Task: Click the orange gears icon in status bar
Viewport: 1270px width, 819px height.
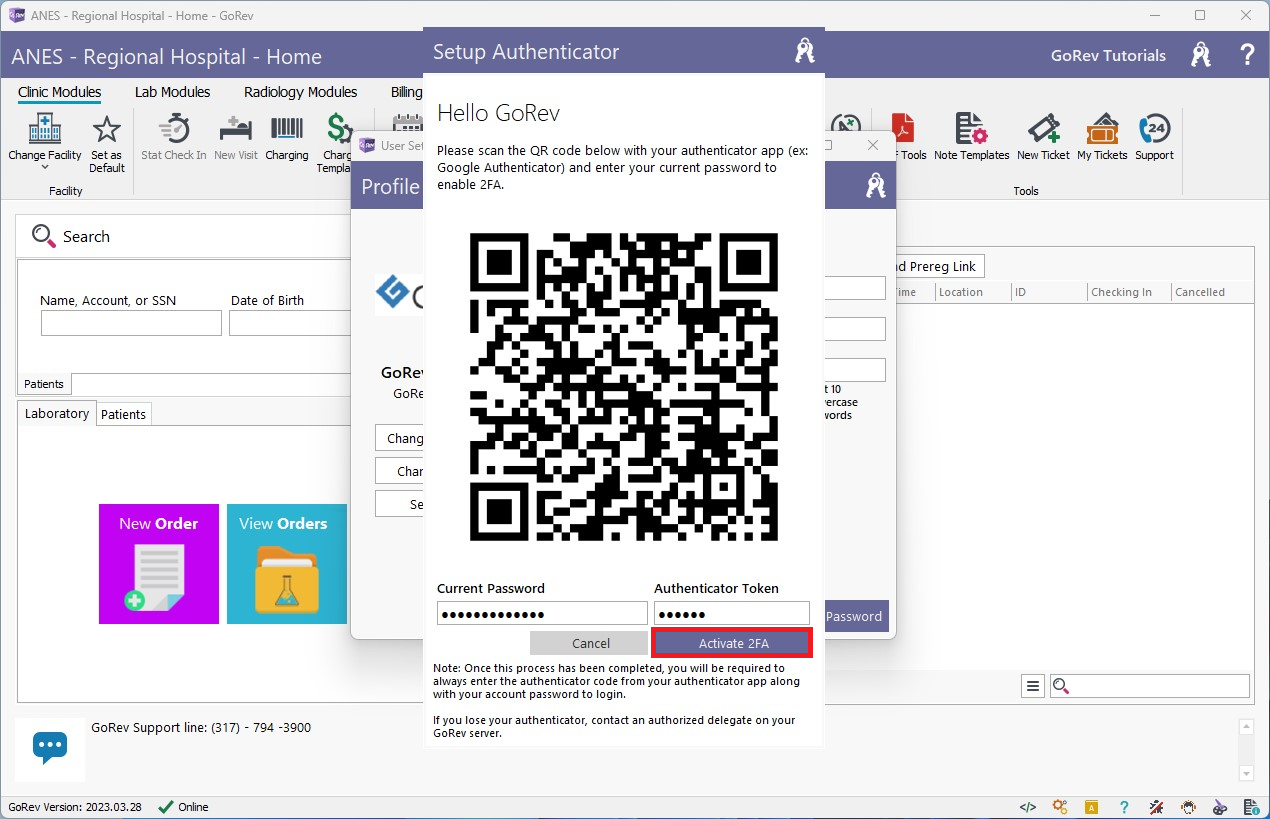Action: point(1060,807)
